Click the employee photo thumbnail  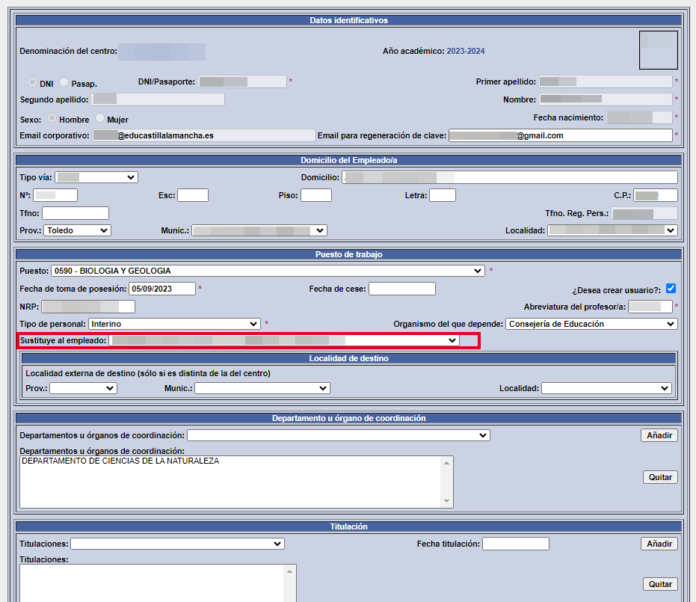(658, 50)
